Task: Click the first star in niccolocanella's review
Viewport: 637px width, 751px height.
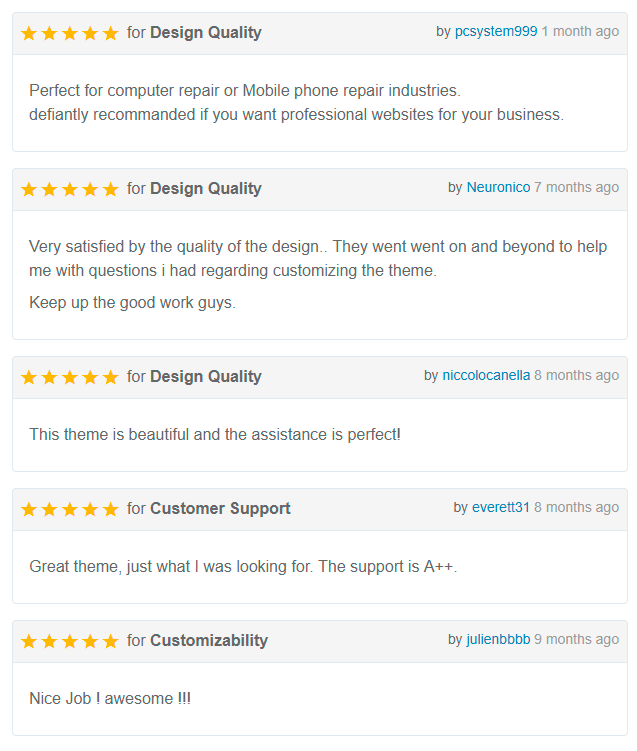Action: (29, 377)
